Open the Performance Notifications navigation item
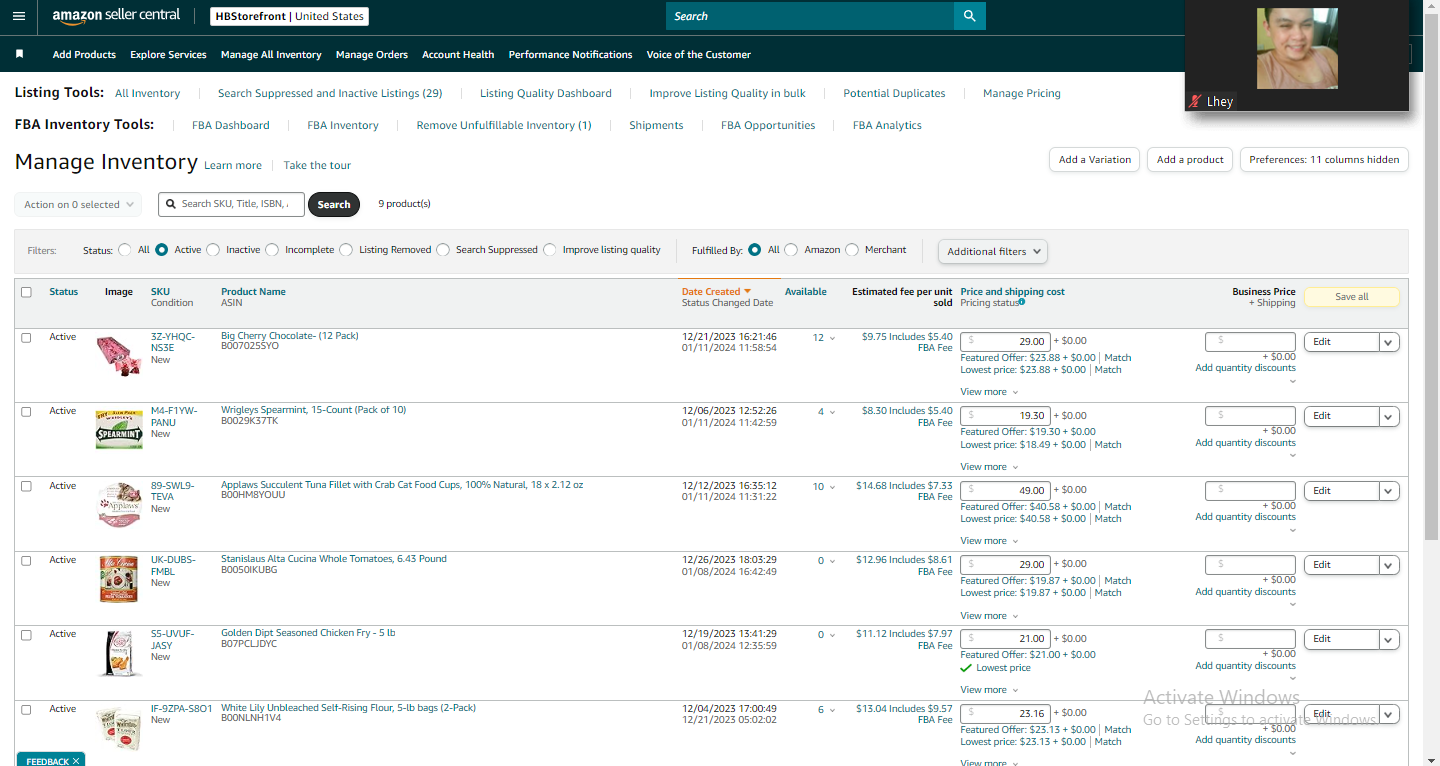1440x766 pixels. pyautogui.click(x=570, y=54)
